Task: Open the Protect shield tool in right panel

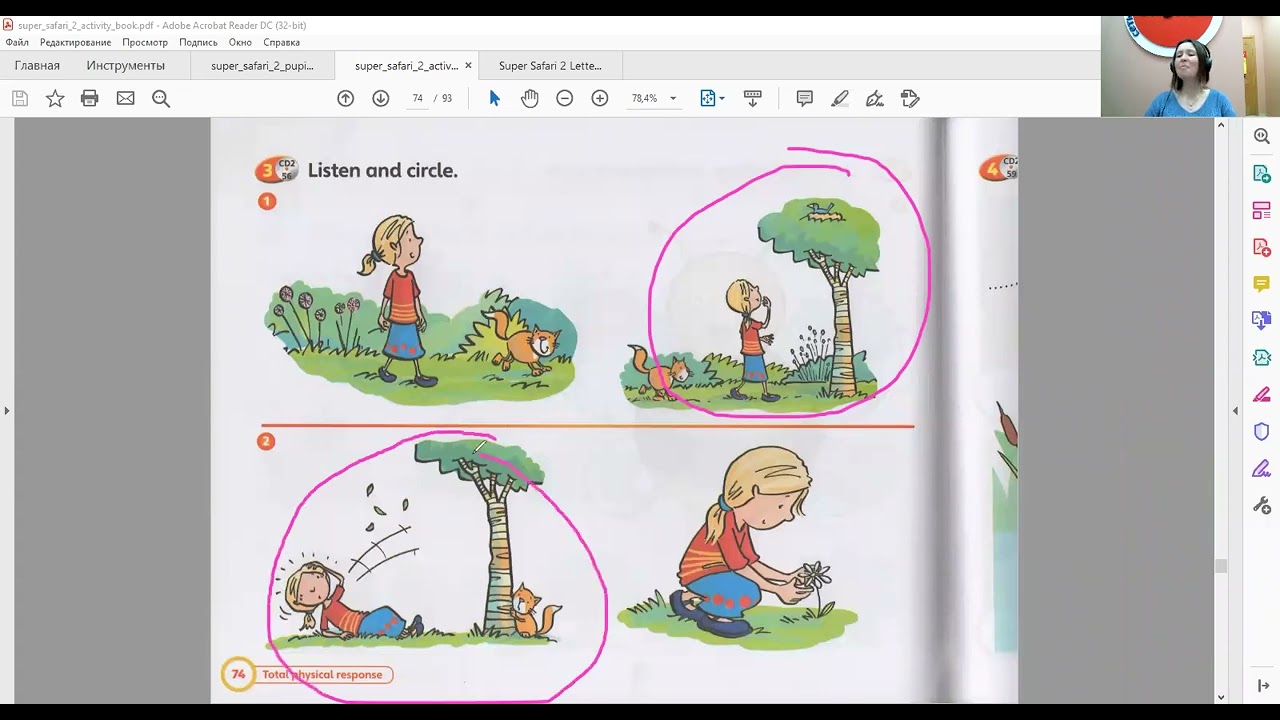Action: [x=1262, y=432]
